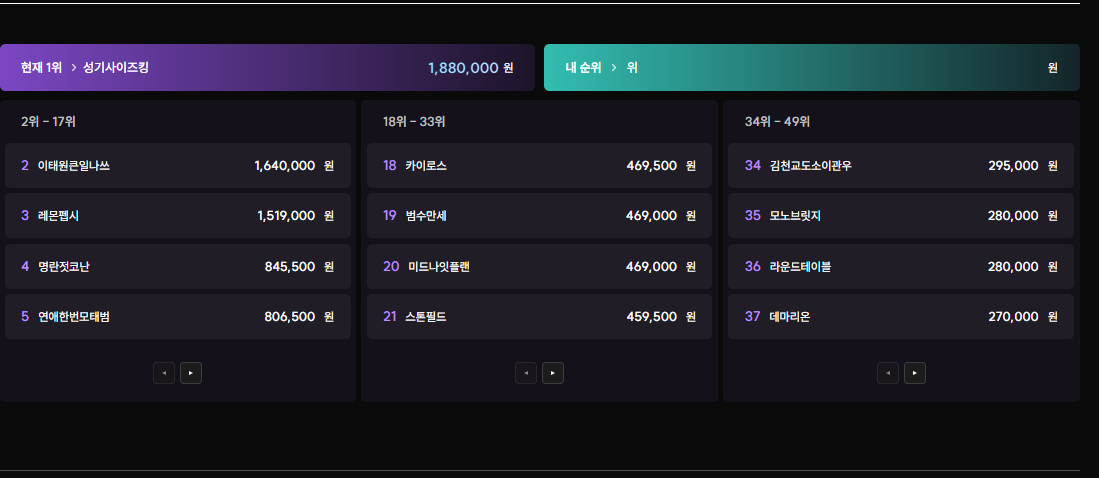Open the 내 순위 teal banner
The image size is (1099, 478).
811,68
